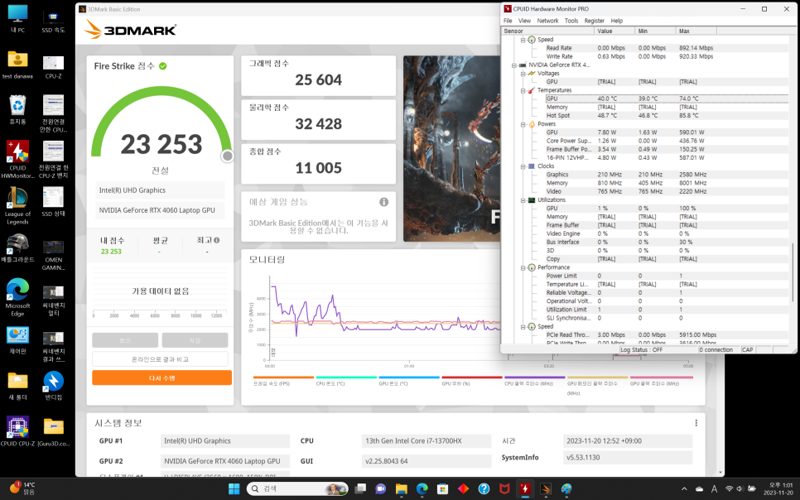
Task: Open the View menu in HWMonitor
Action: 524,21
